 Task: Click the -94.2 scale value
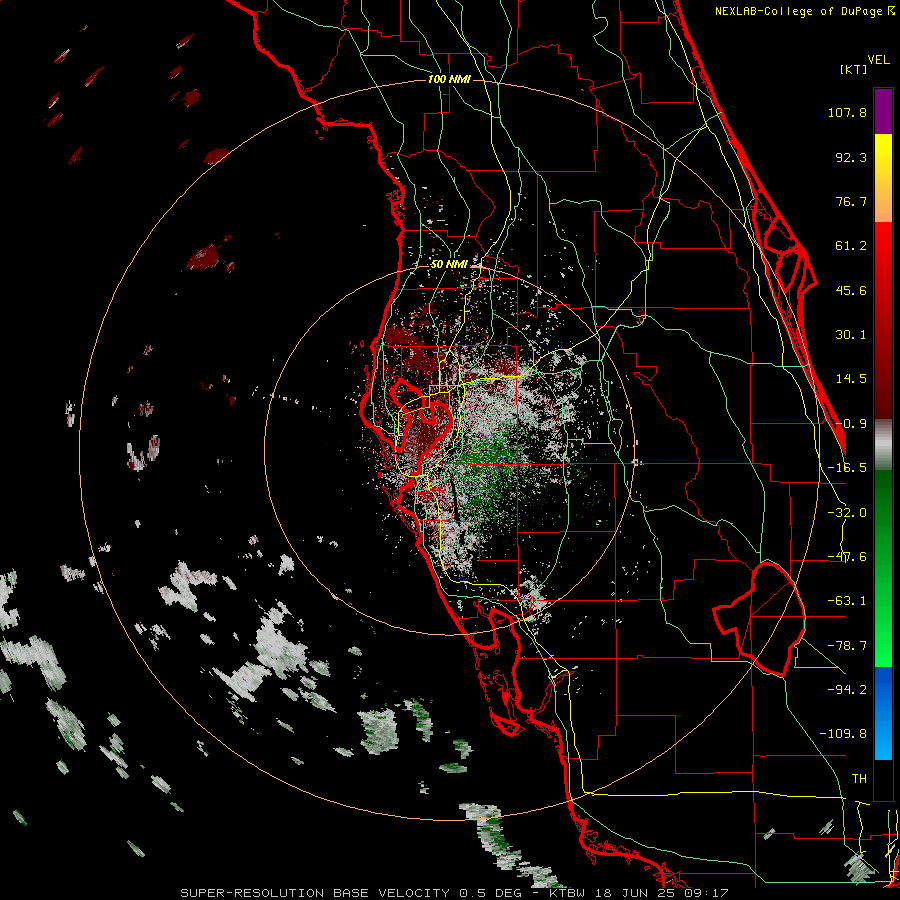click(847, 689)
